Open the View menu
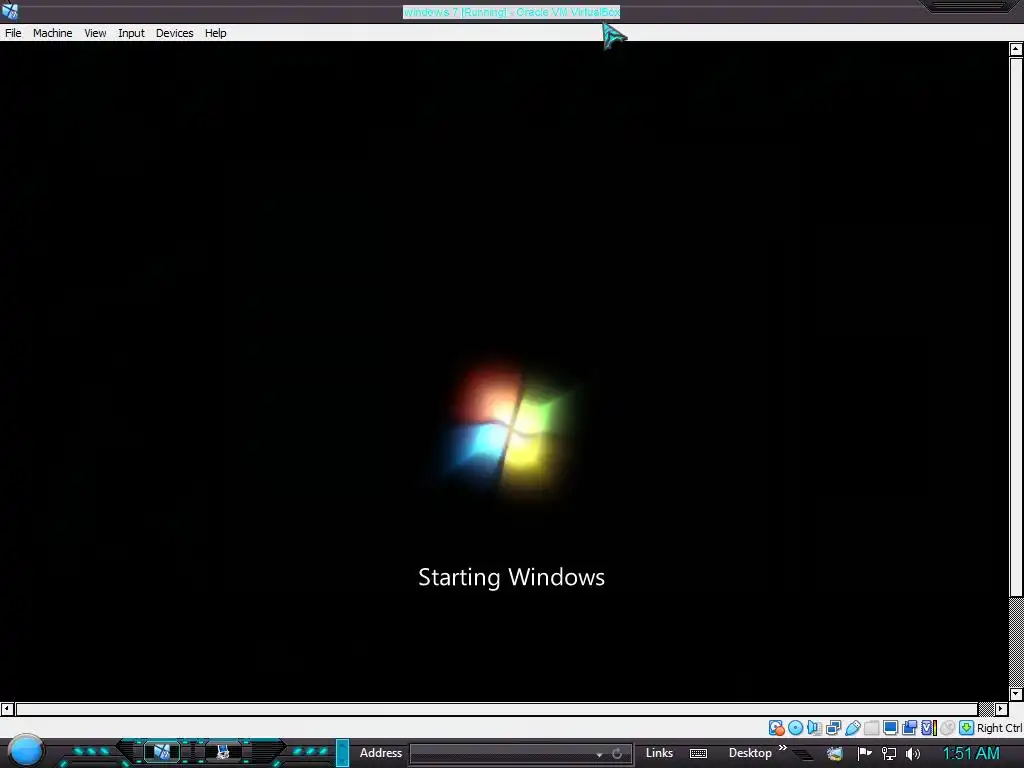 click(95, 33)
